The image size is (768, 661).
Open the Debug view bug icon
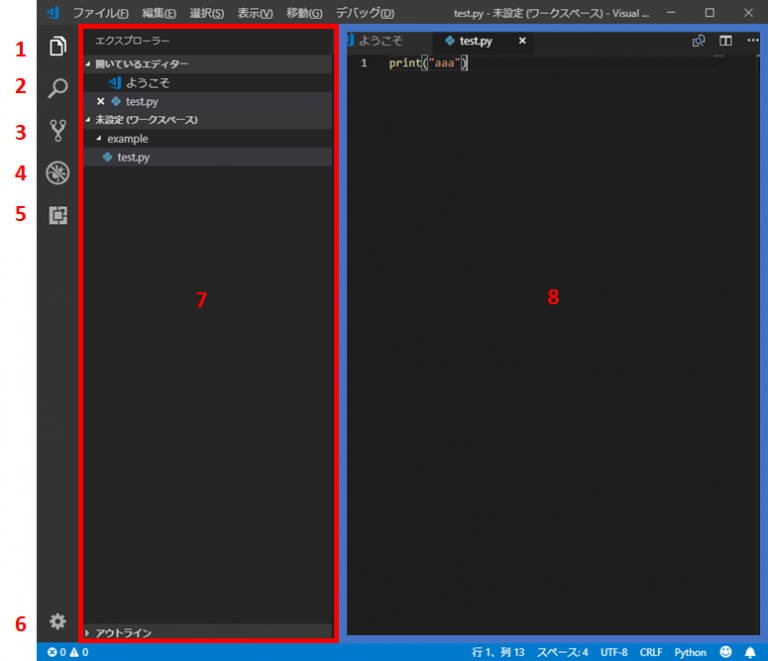(x=58, y=173)
